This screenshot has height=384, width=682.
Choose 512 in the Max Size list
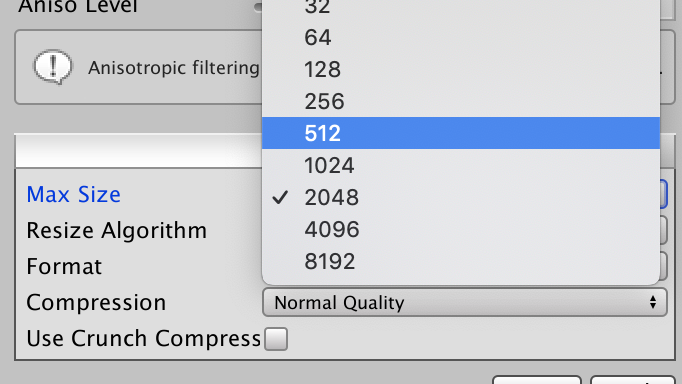click(x=461, y=133)
